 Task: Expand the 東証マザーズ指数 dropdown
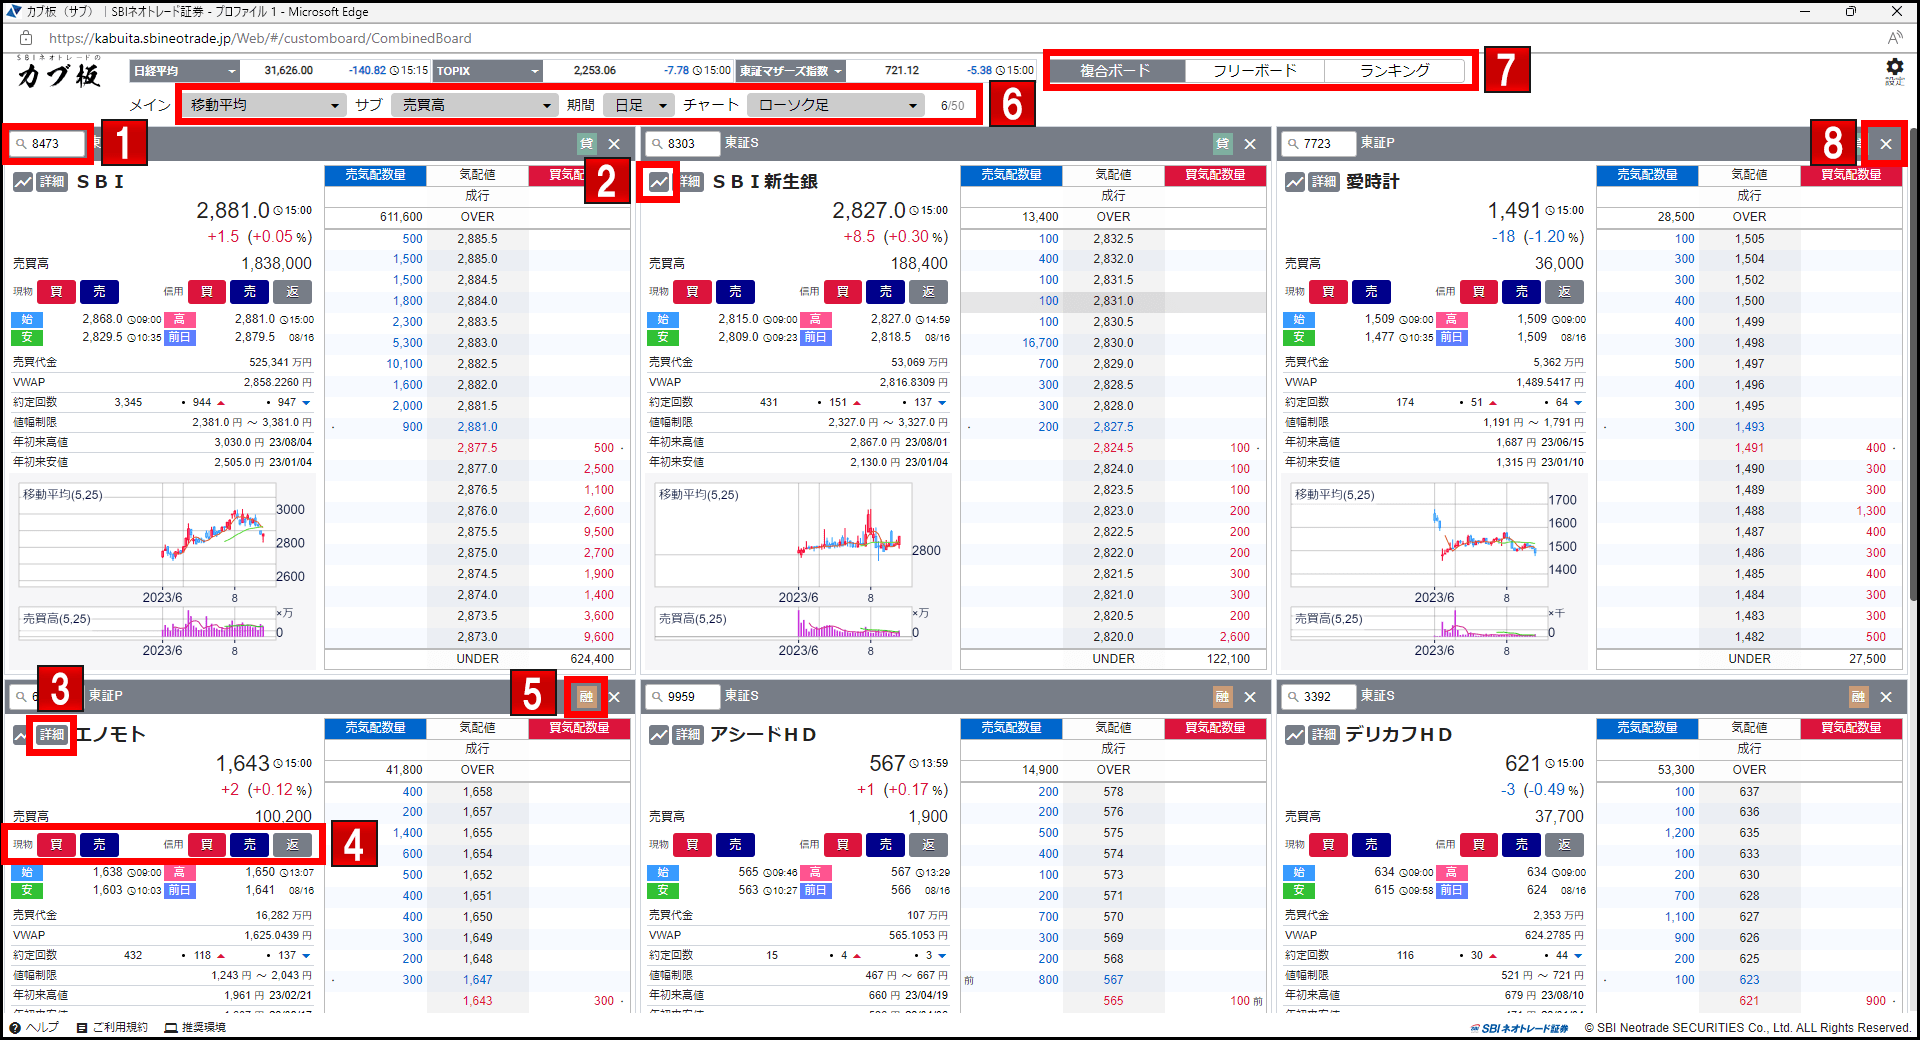pyautogui.click(x=791, y=71)
